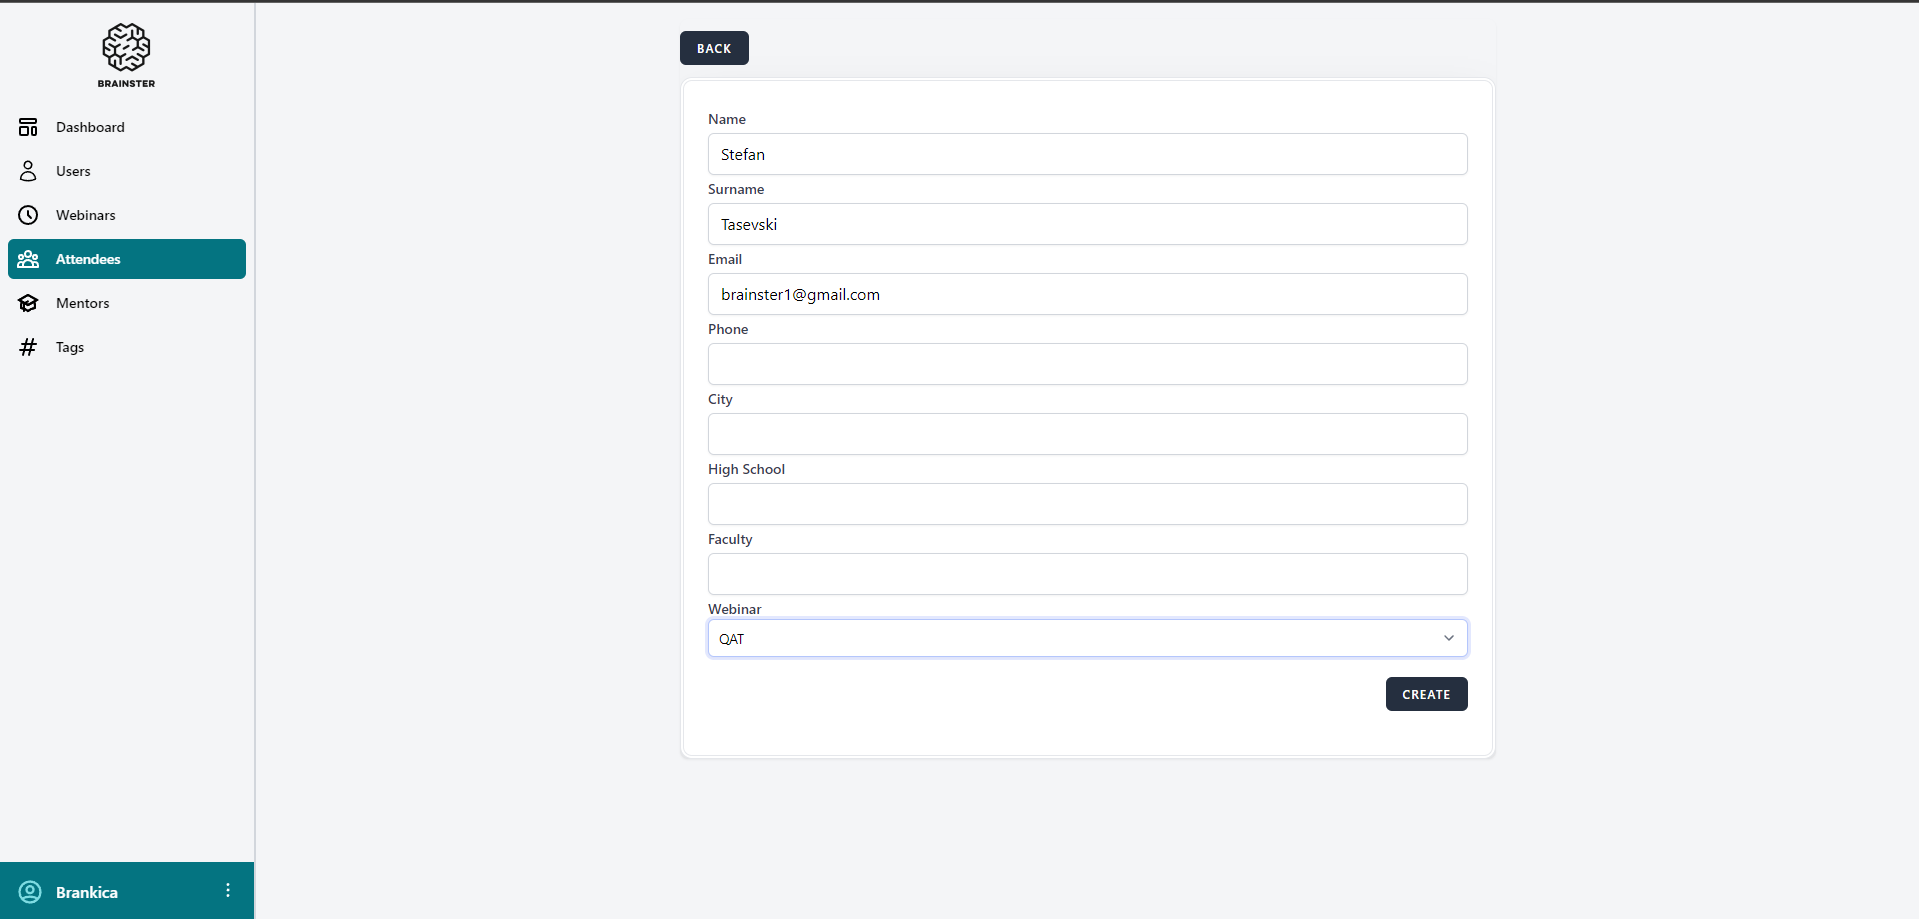Edit the Email field with brainster1@gmail.com
Image resolution: width=1919 pixels, height=919 pixels.
[1087, 294]
